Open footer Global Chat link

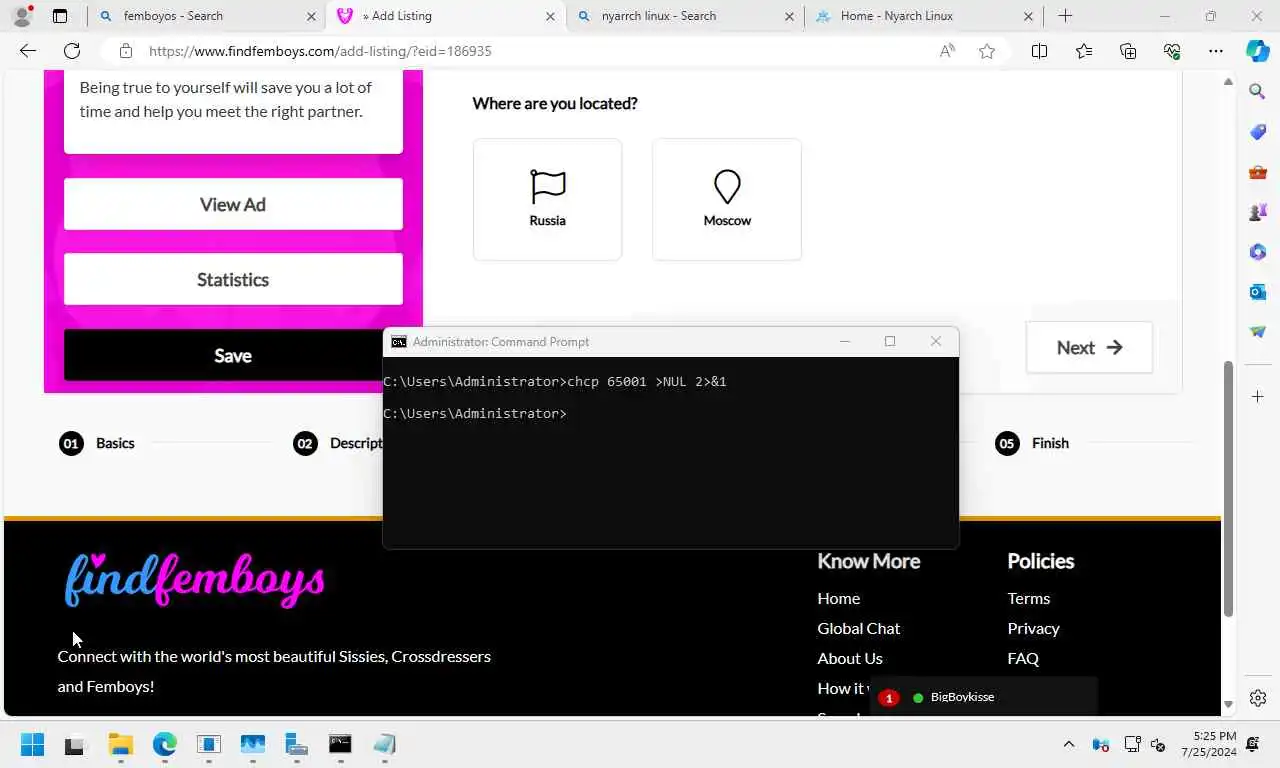[x=858, y=628]
